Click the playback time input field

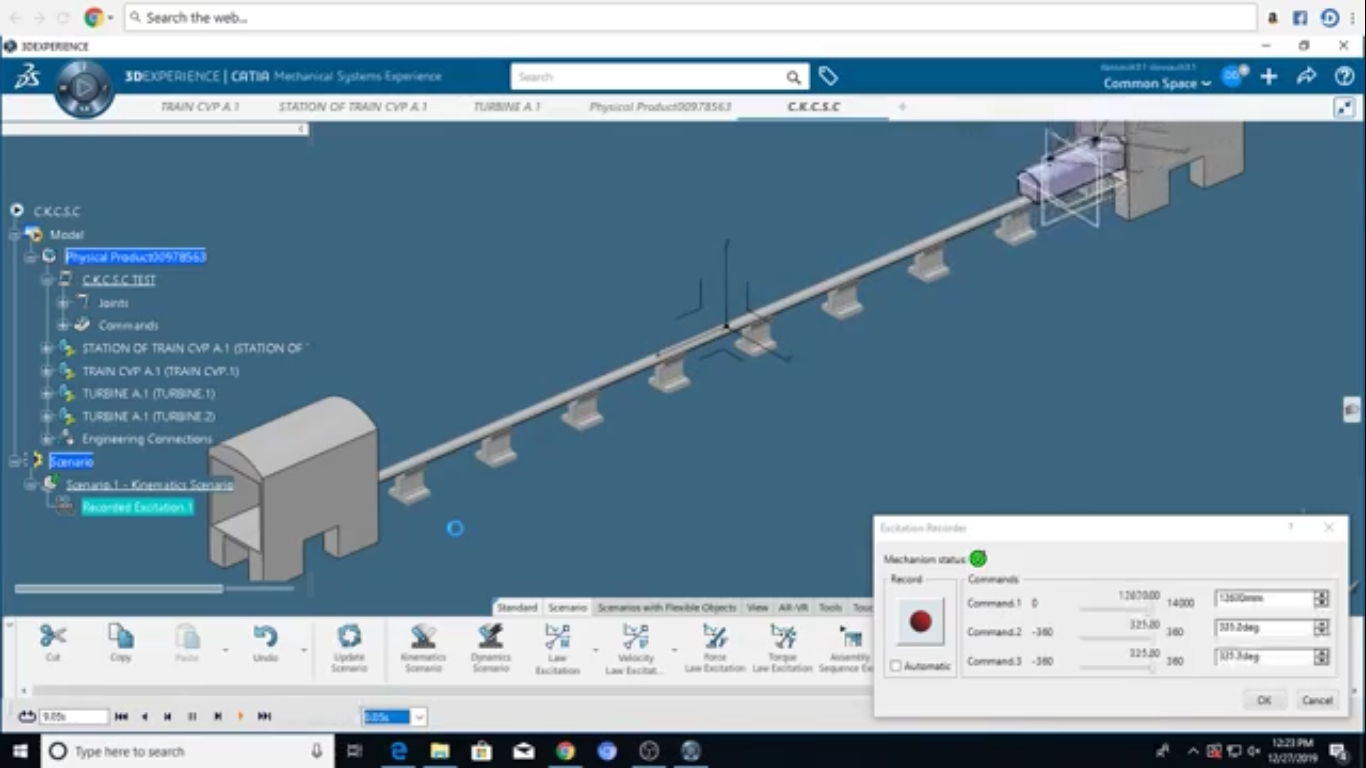tap(73, 717)
